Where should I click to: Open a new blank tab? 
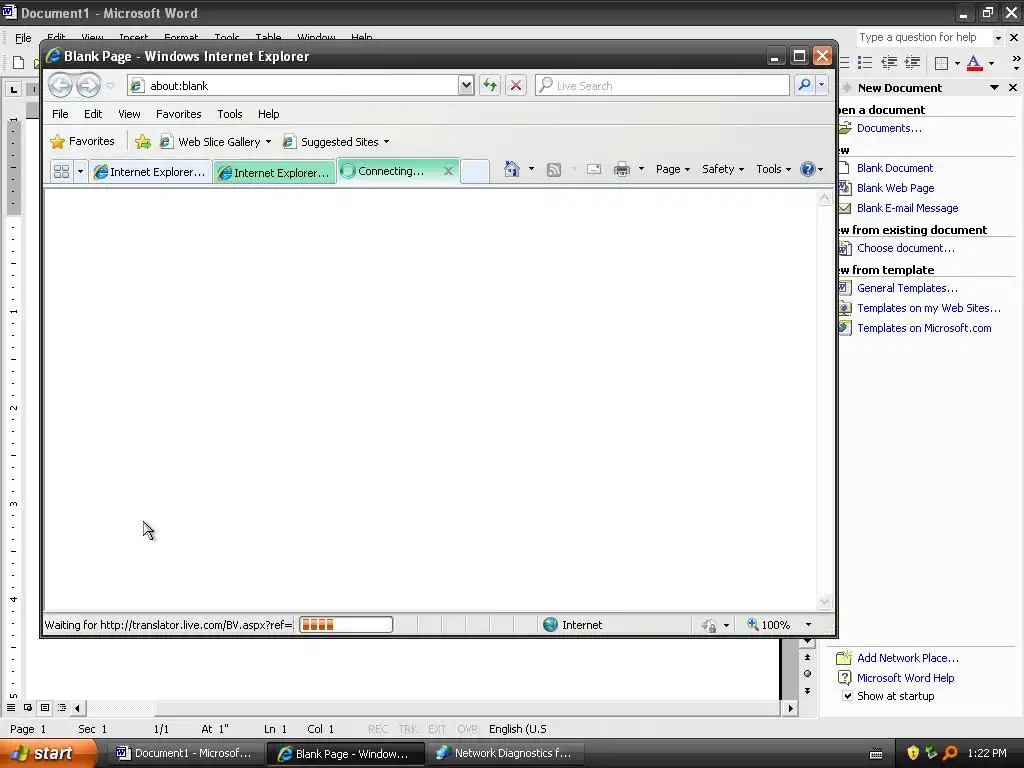(x=475, y=172)
